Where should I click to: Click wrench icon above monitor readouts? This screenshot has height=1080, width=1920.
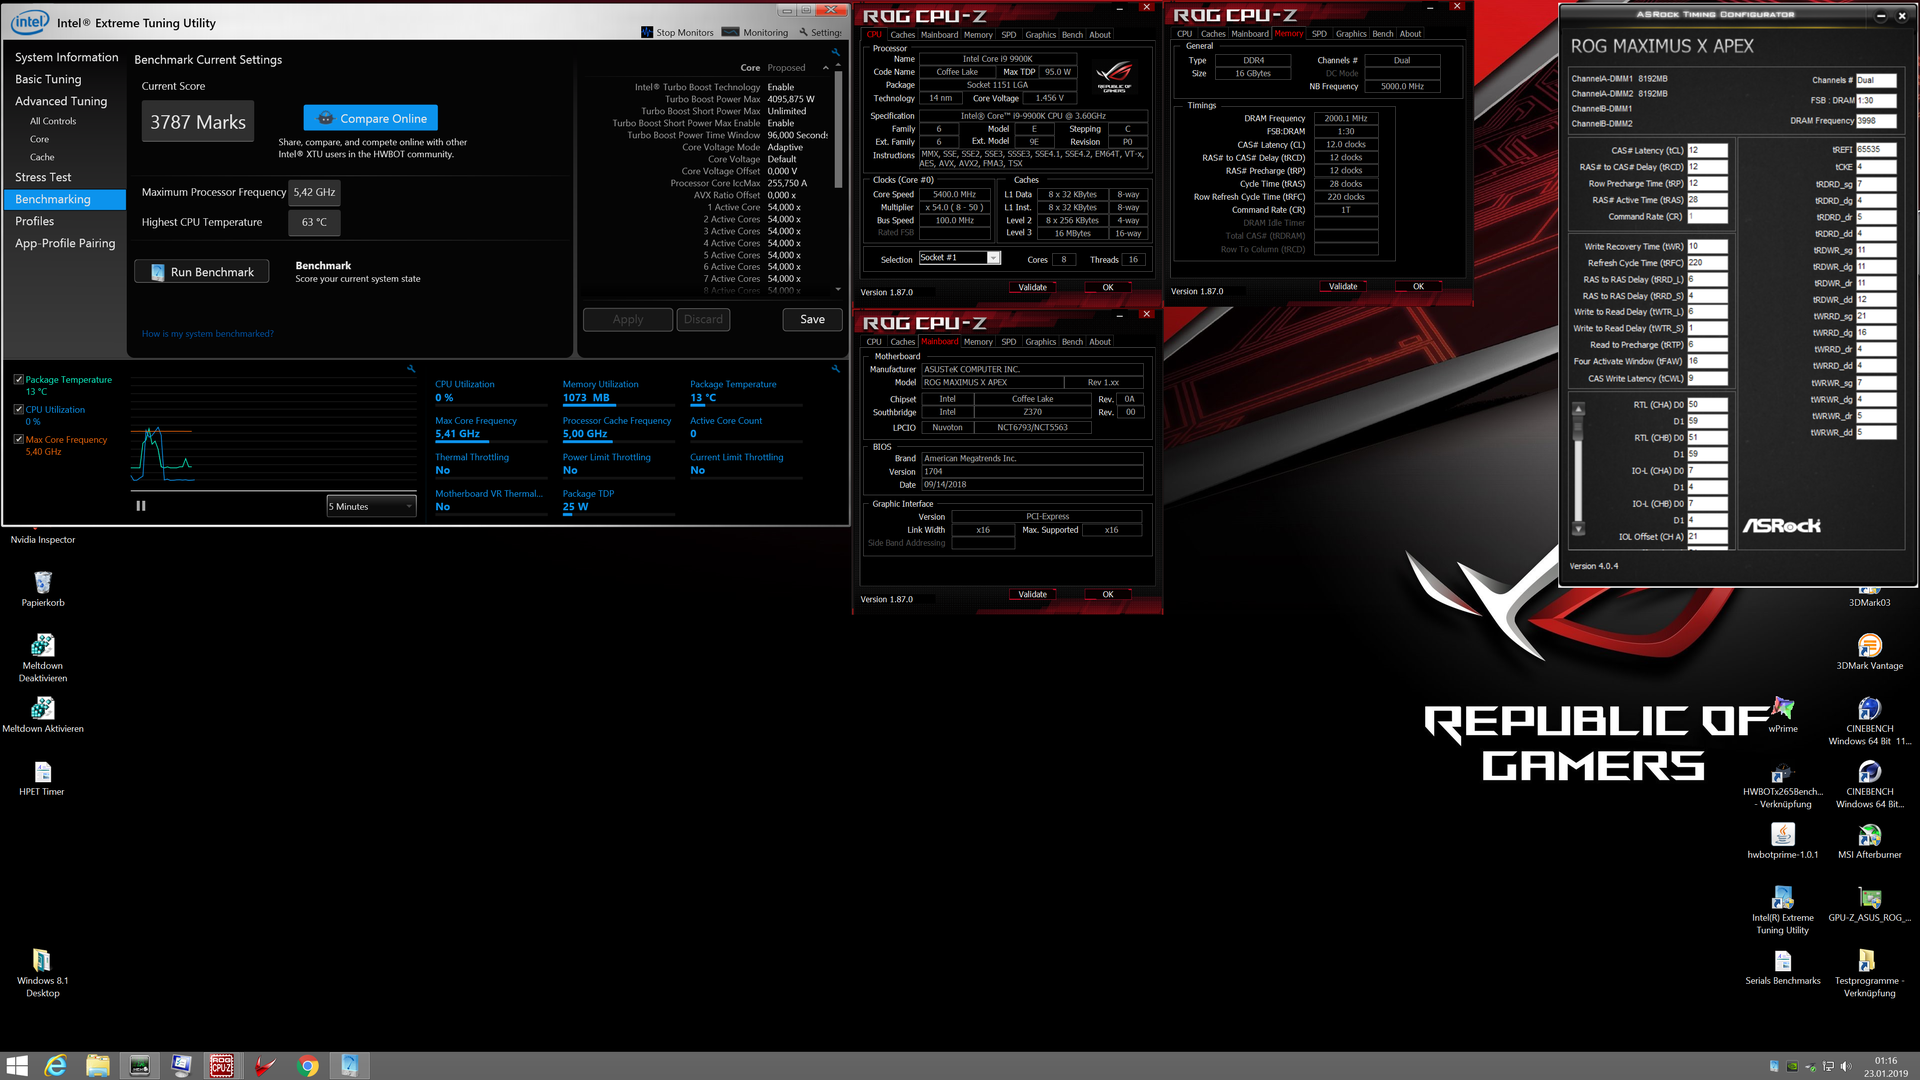tap(835, 369)
